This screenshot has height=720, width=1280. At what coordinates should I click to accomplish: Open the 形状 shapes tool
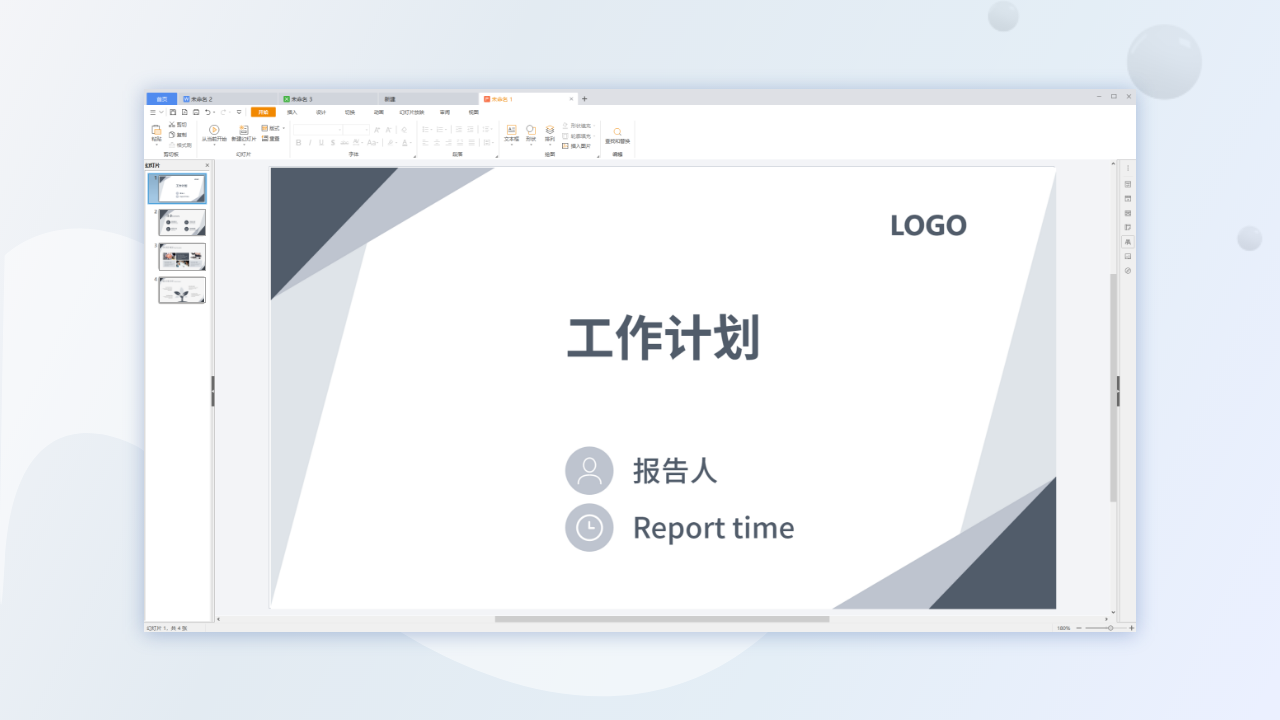pyautogui.click(x=530, y=135)
